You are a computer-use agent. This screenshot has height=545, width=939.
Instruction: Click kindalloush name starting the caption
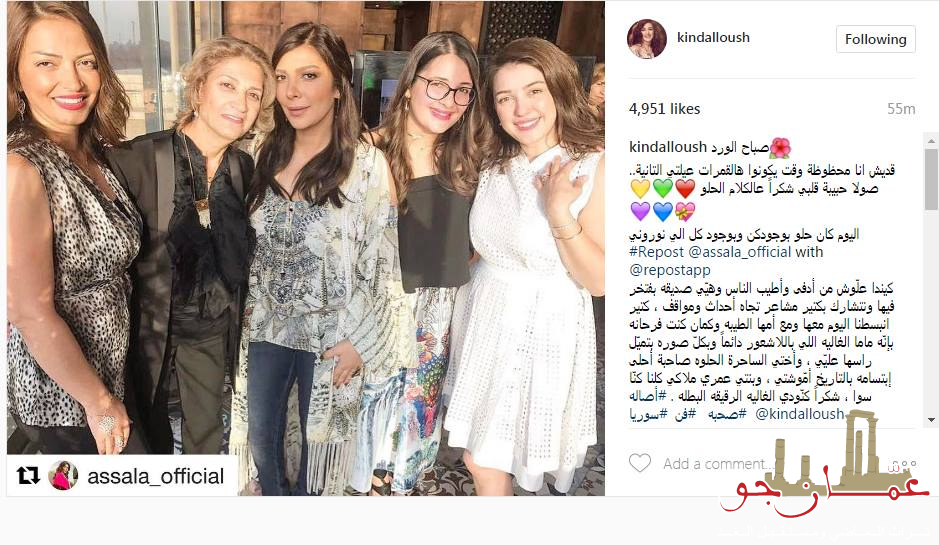click(x=668, y=147)
